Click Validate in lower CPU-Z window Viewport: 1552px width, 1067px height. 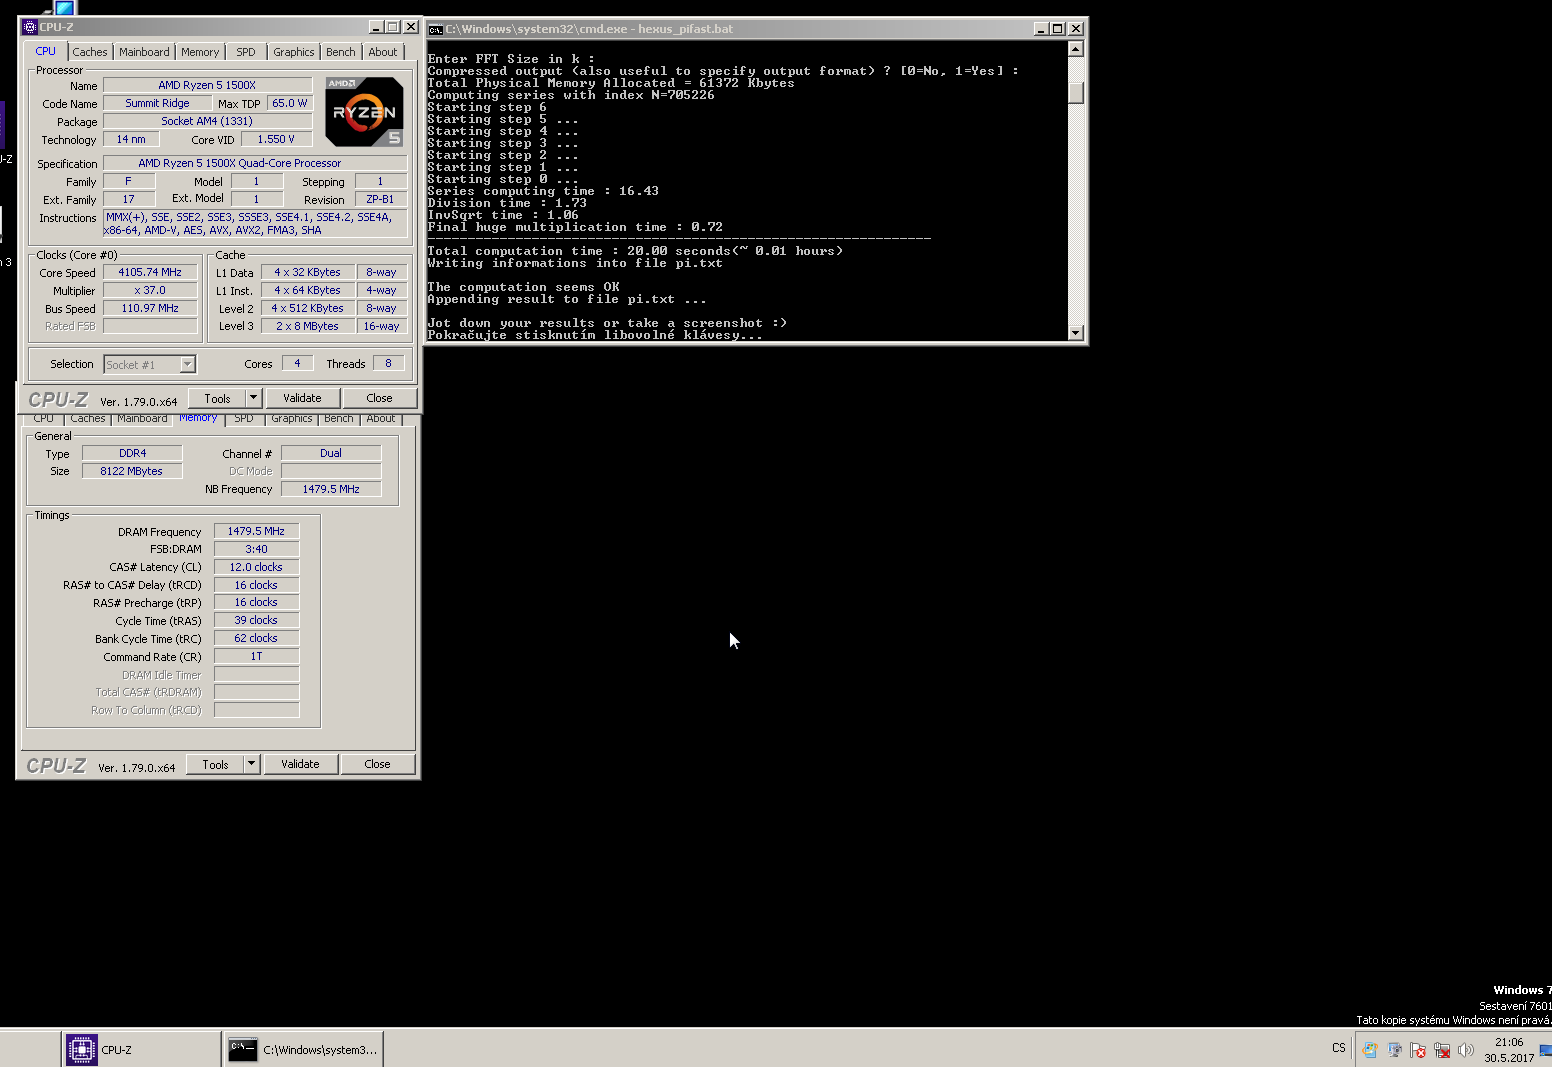tap(300, 764)
